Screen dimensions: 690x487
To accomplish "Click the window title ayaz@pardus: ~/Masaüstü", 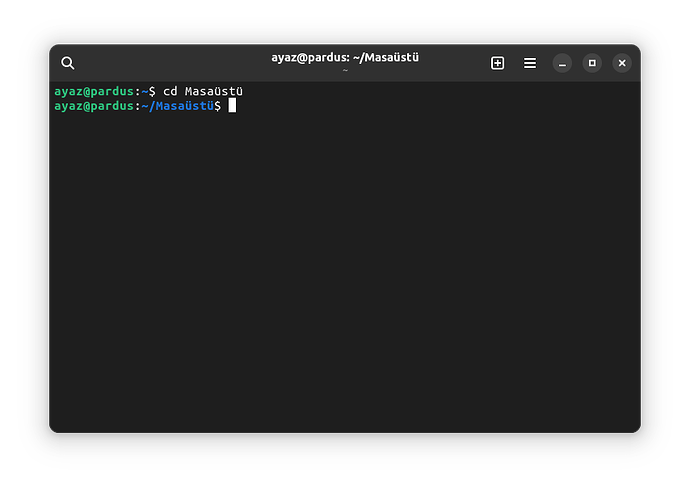I will [x=344, y=57].
